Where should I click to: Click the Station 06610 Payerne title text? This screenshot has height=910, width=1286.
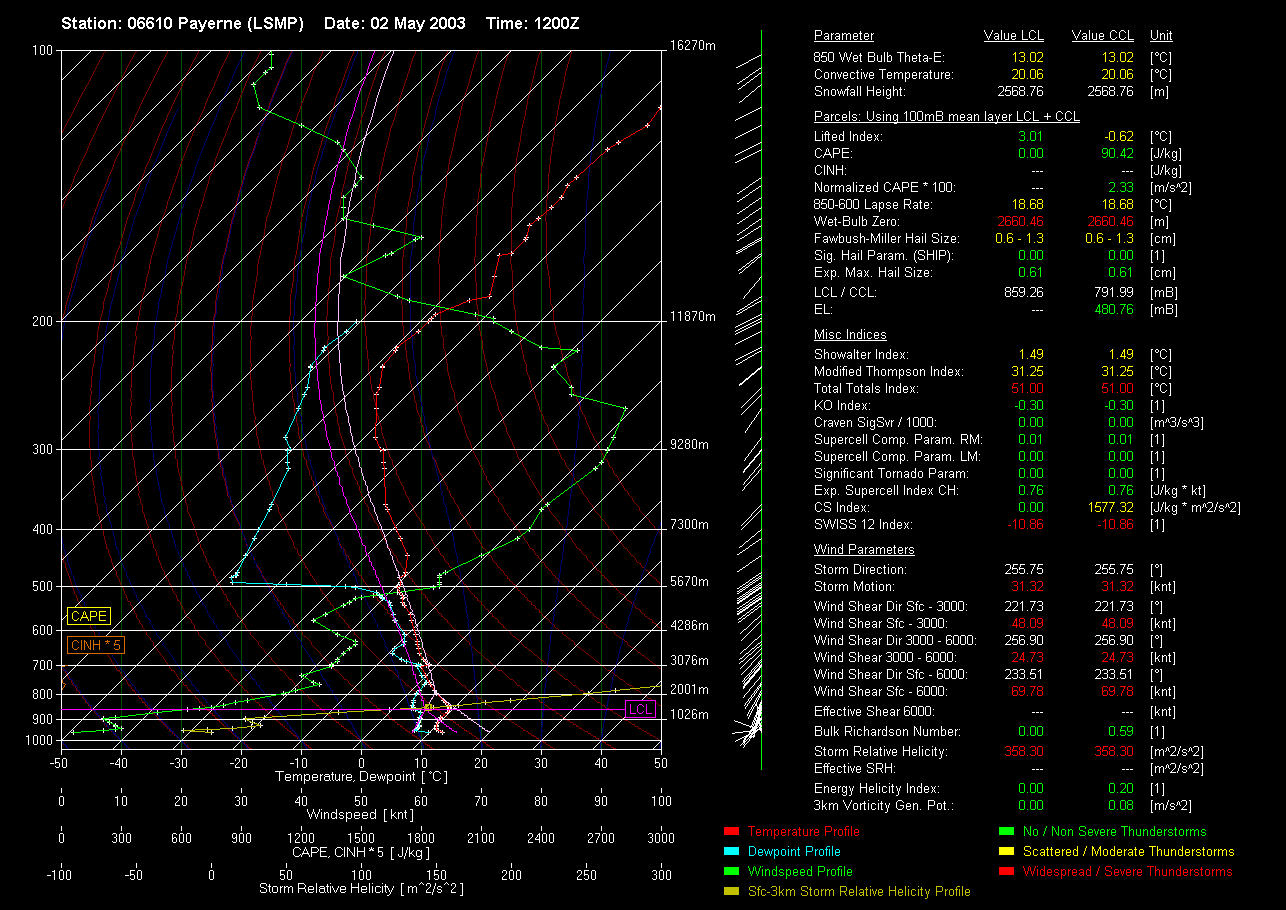tap(184, 23)
